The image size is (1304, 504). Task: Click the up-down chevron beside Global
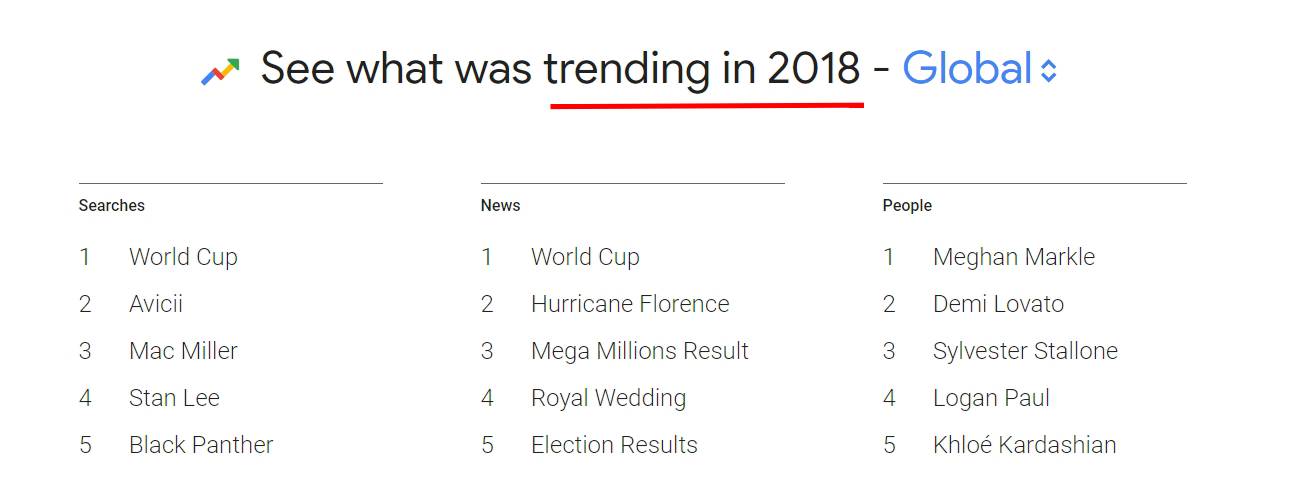pos(1048,71)
